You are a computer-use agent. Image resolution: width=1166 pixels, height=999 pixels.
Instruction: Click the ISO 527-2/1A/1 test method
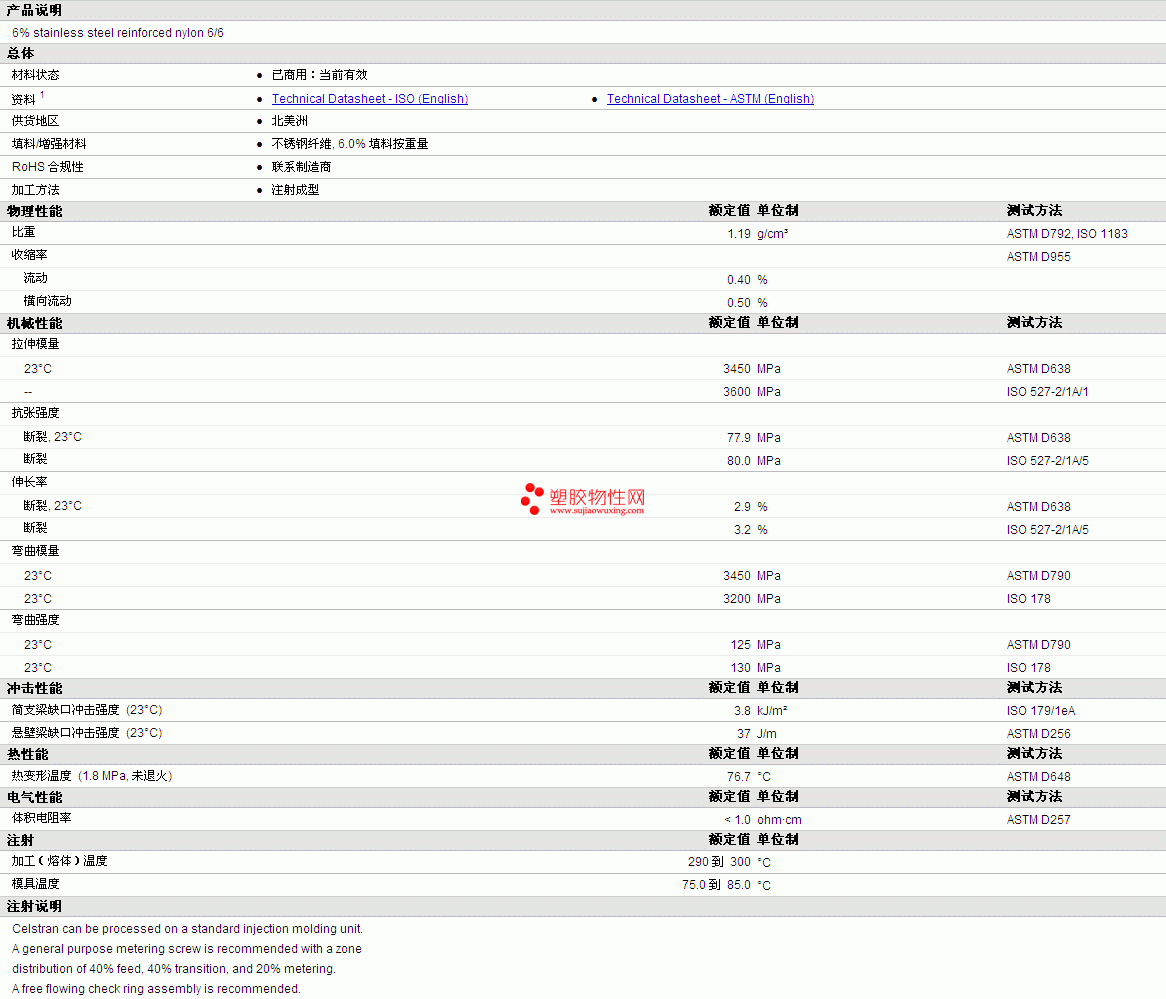pos(1048,392)
